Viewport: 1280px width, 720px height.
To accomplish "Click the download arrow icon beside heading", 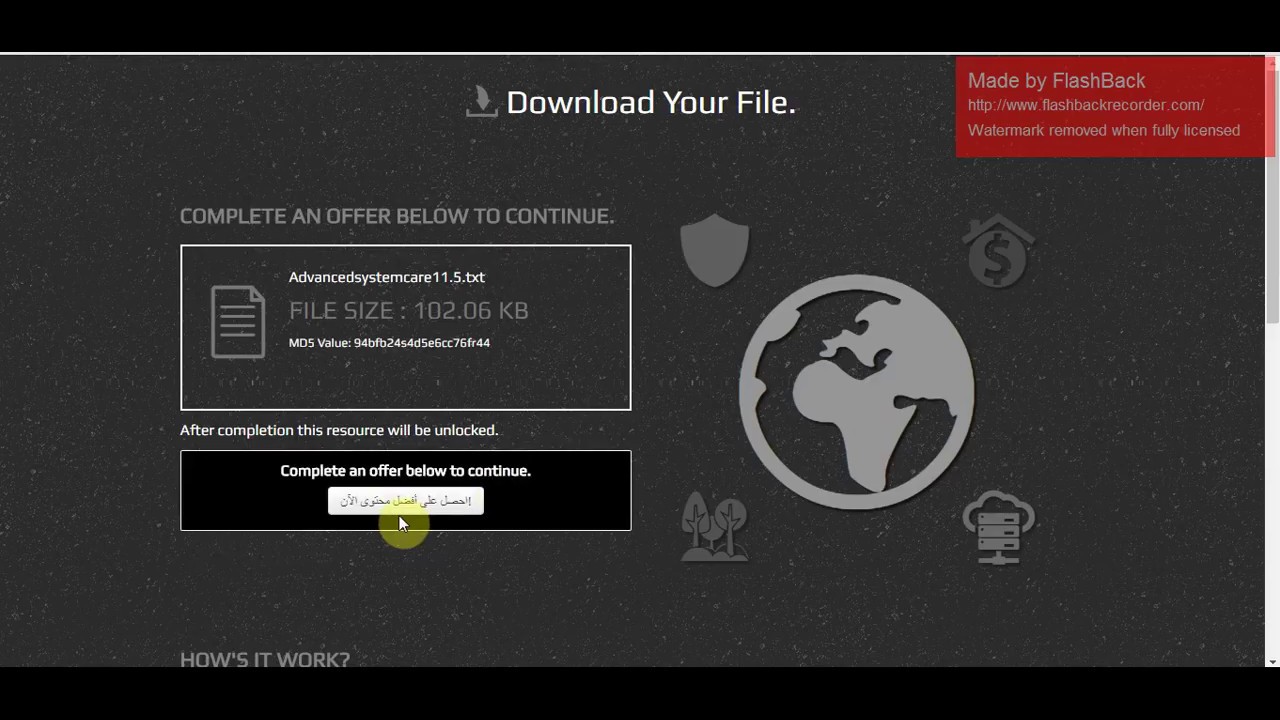I will point(481,101).
